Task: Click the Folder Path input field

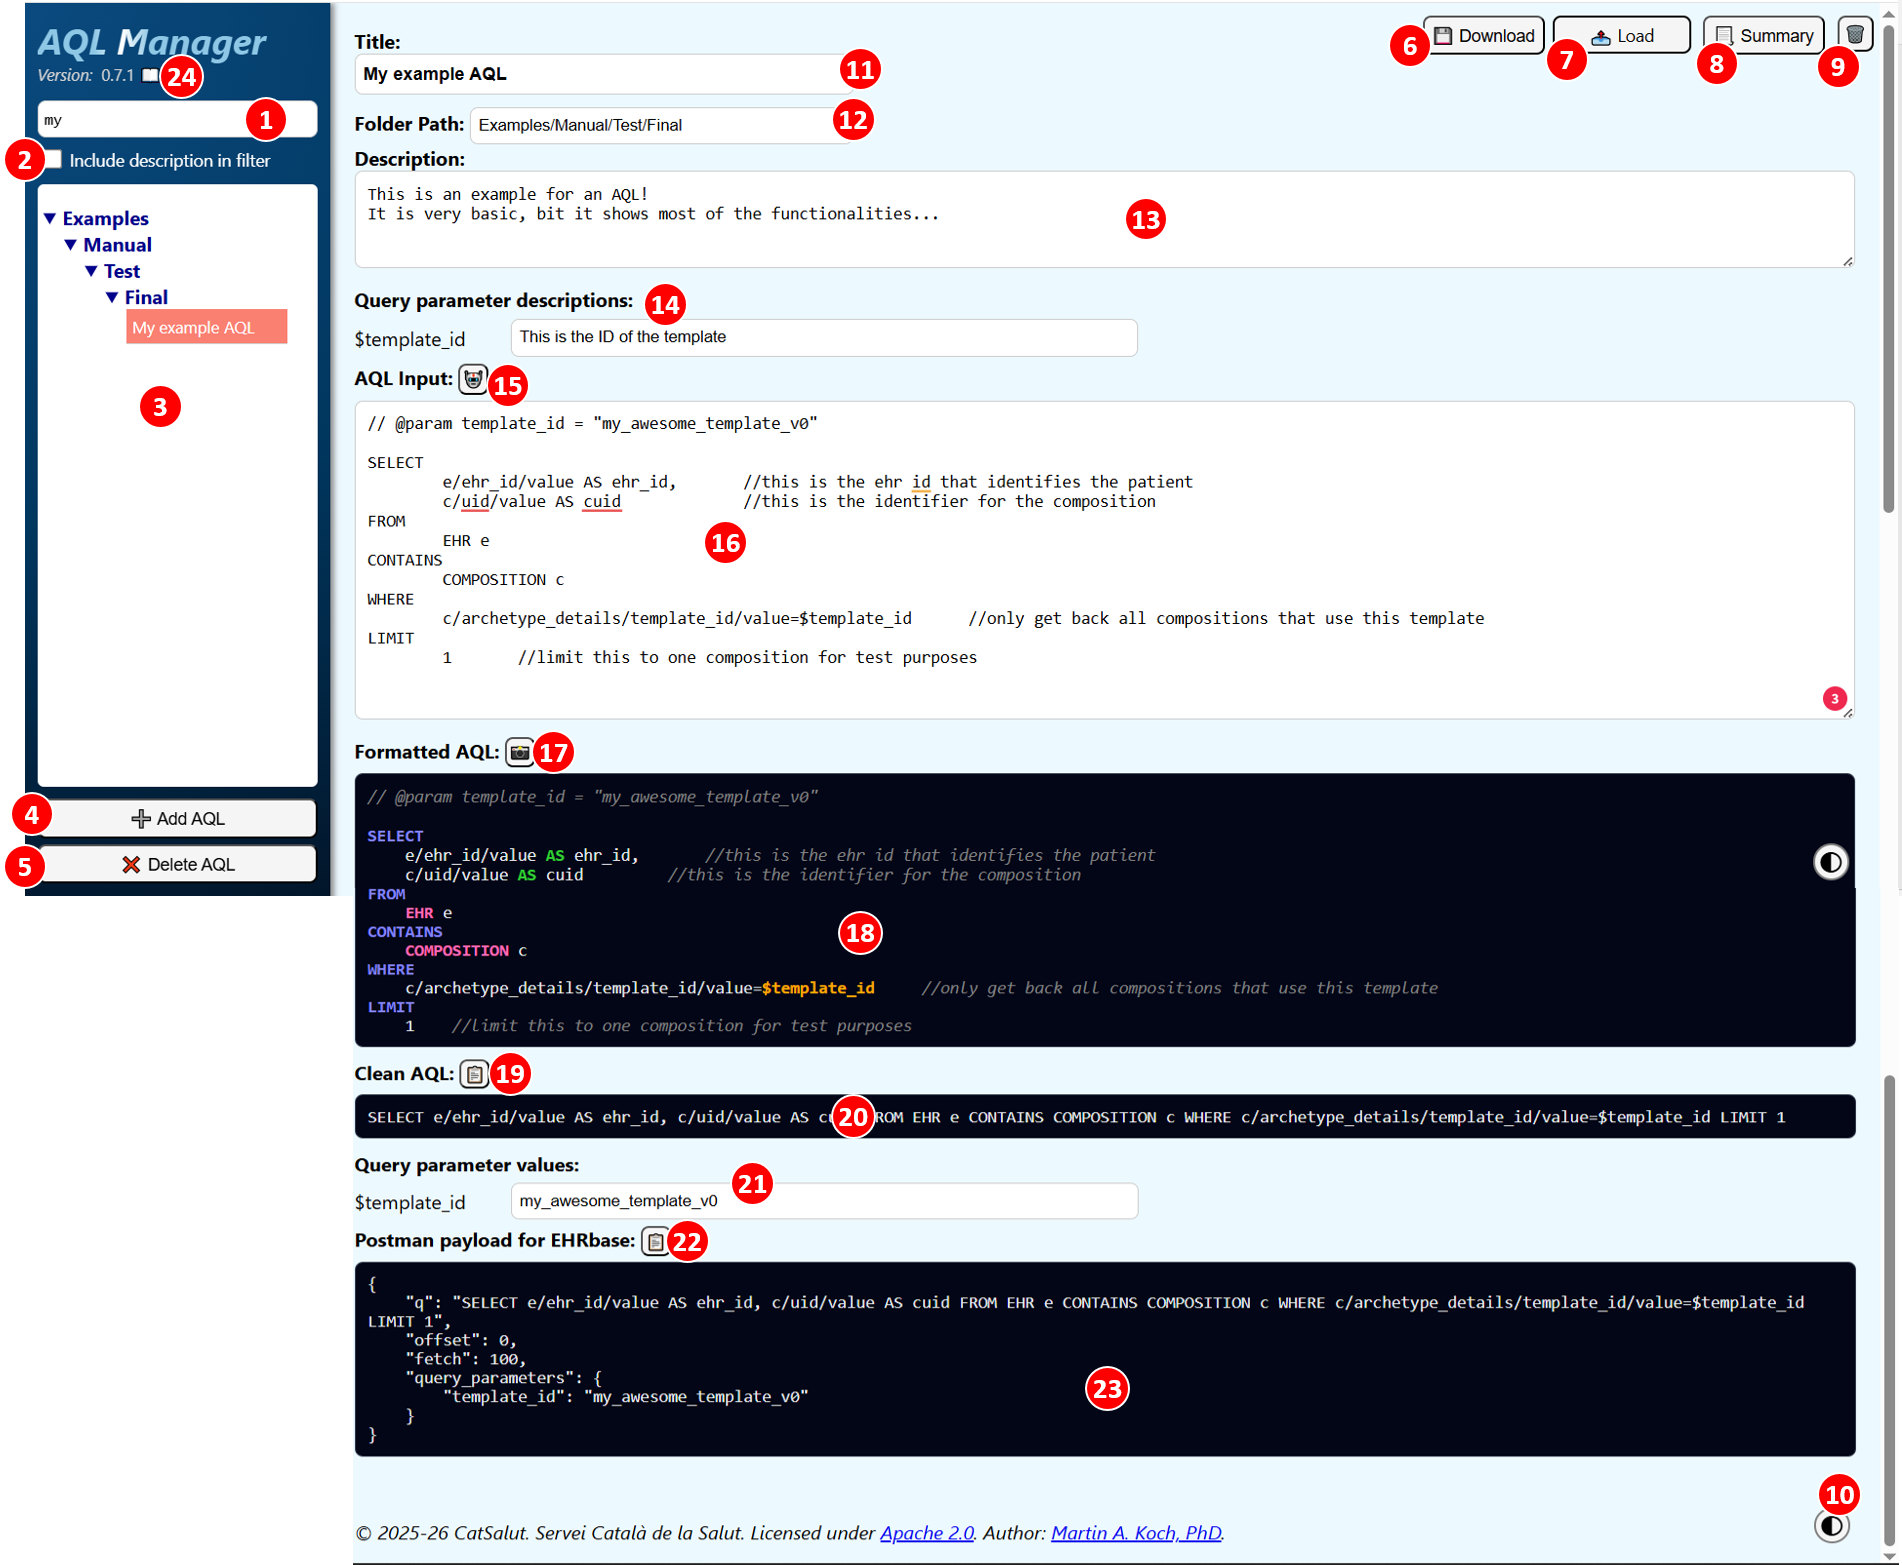Action: click(x=660, y=125)
